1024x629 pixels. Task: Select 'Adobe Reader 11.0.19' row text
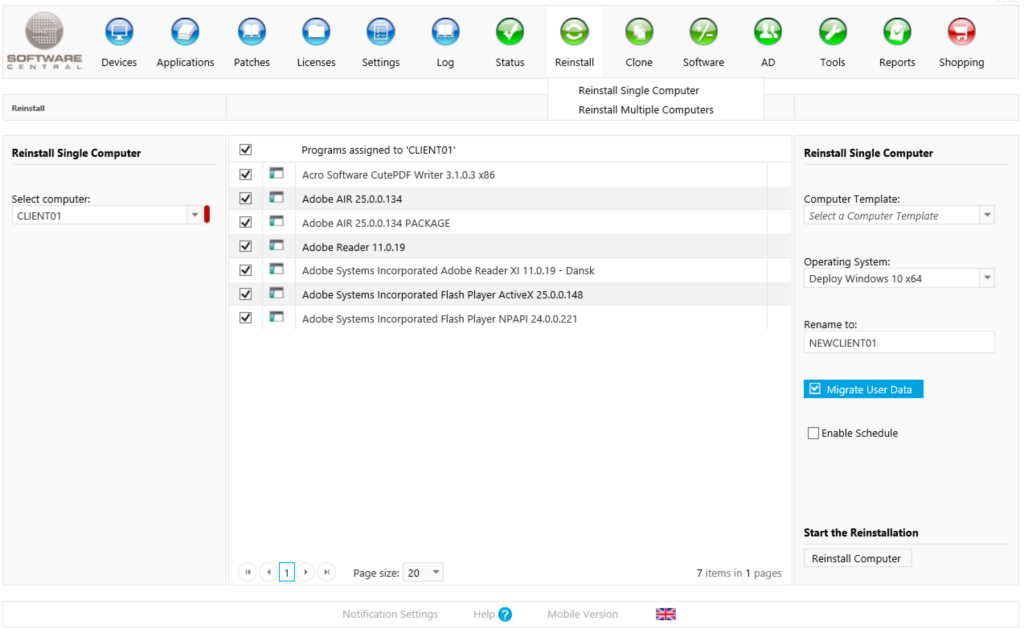pyautogui.click(x=353, y=247)
